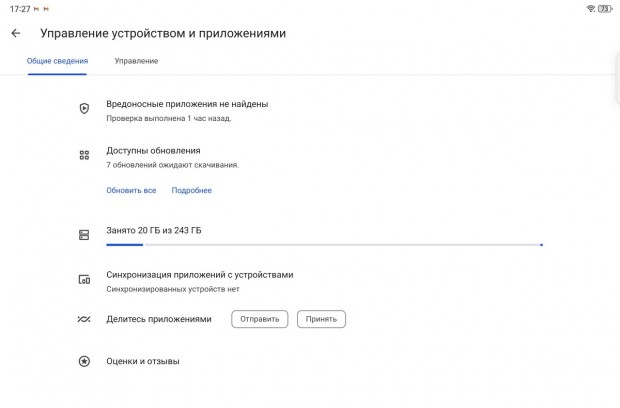The width and height of the screenshot is (620, 408).
Task: Tap the battery indicator icon
Action: [605, 9]
